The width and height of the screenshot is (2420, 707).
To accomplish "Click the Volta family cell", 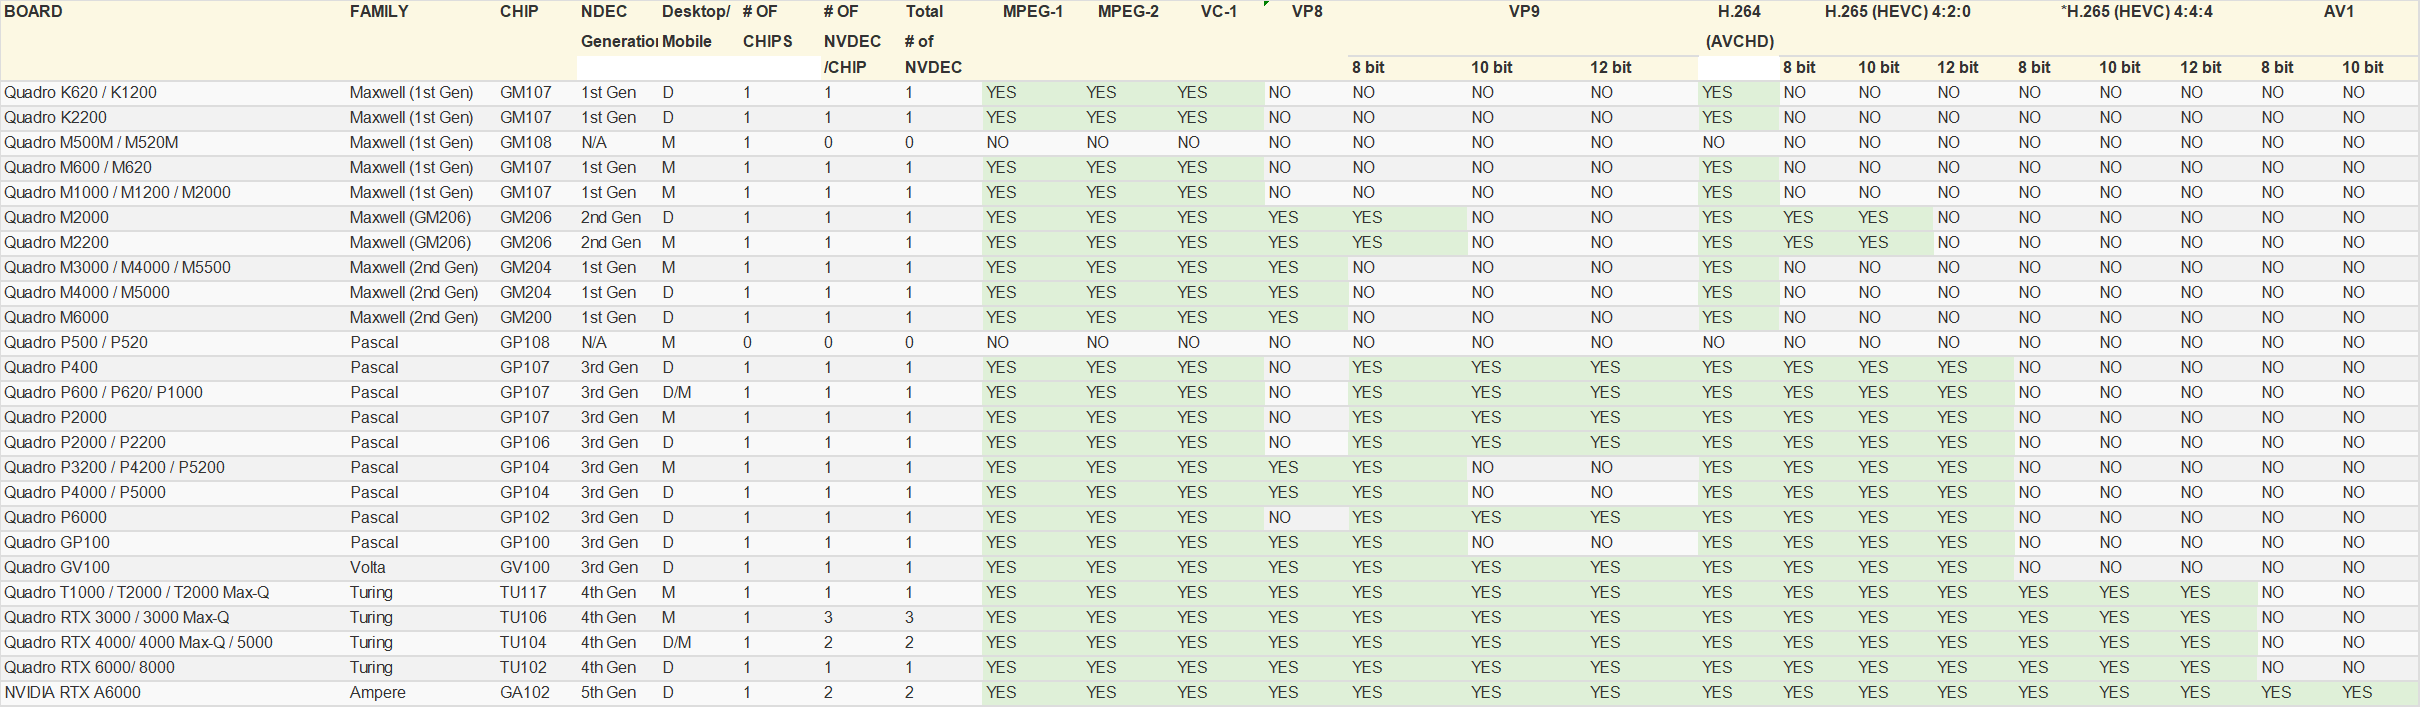I will click(x=368, y=568).
